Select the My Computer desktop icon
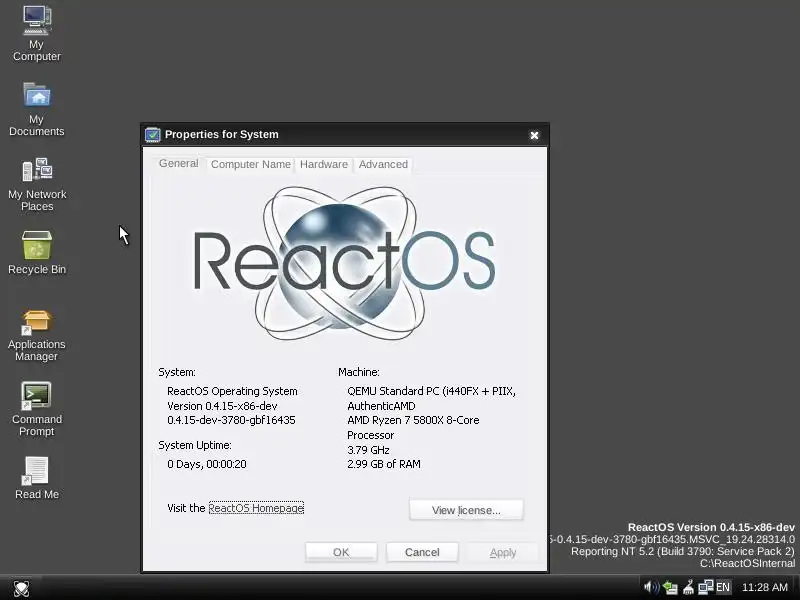Image resolution: width=800 pixels, height=600 pixels. click(37, 34)
